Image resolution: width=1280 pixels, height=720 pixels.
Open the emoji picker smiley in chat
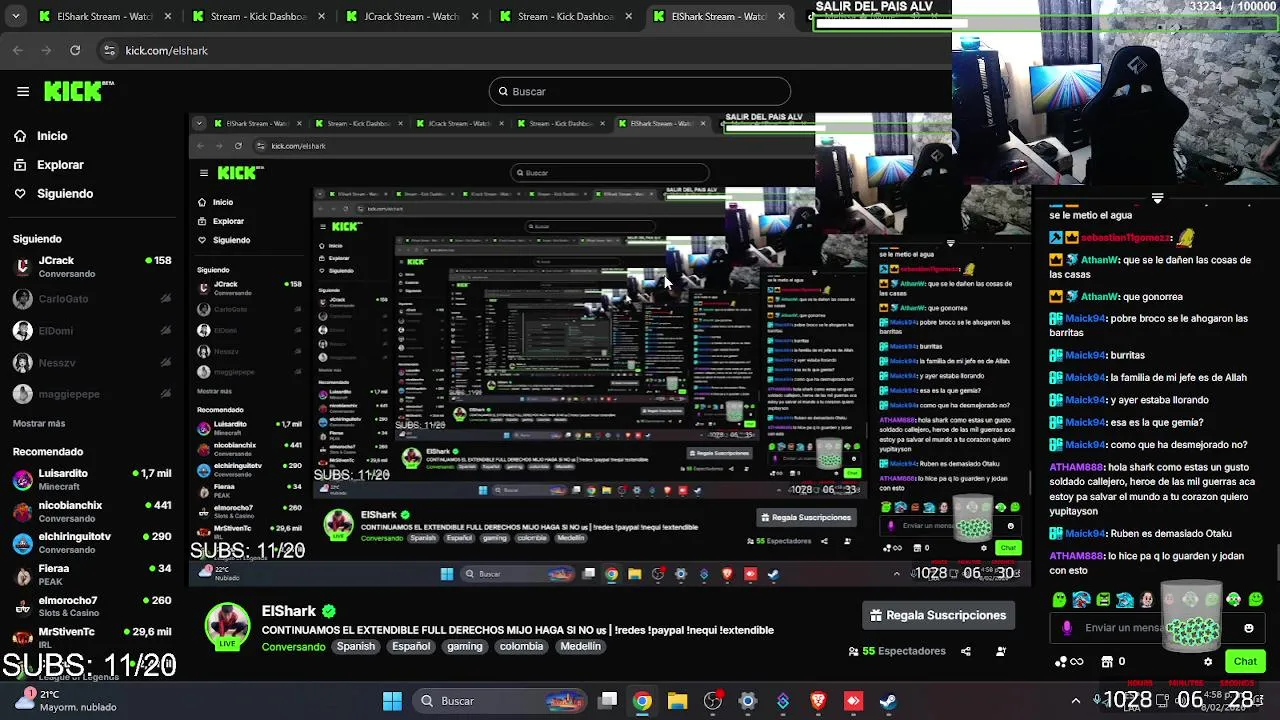[x=1248, y=628]
